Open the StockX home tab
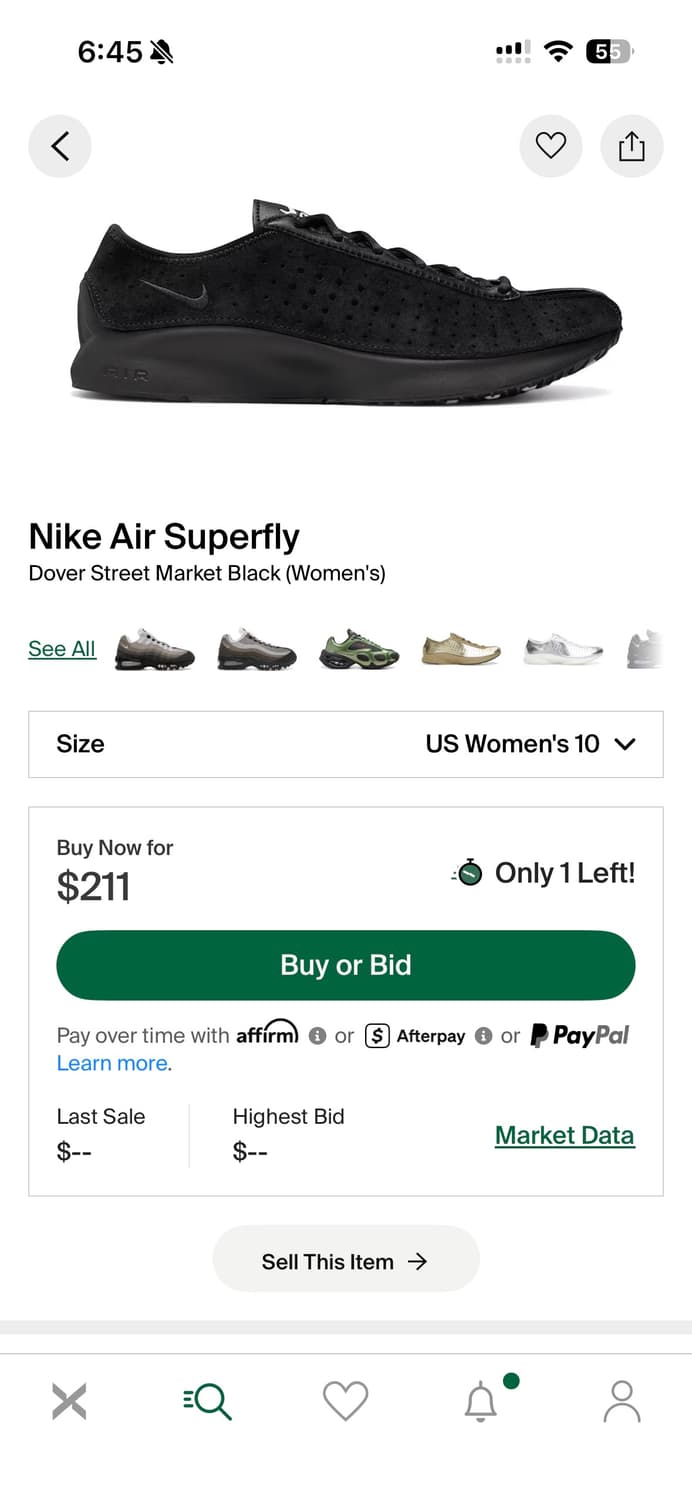 (69, 1401)
